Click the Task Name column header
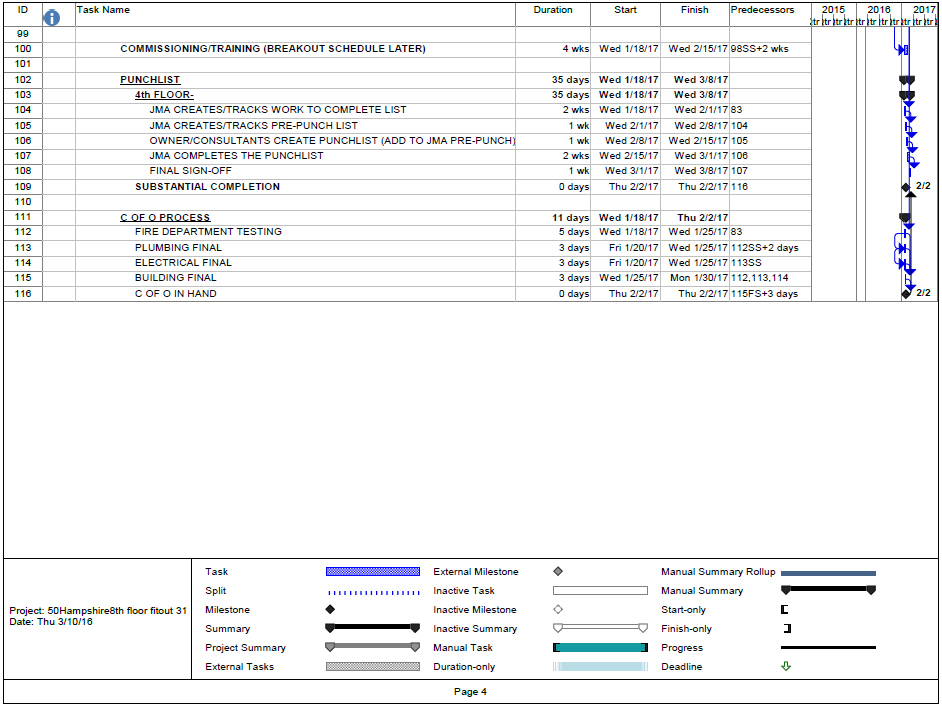Image resolution: width=942 pixels, height=706 pixels. (x=104, y=10)
